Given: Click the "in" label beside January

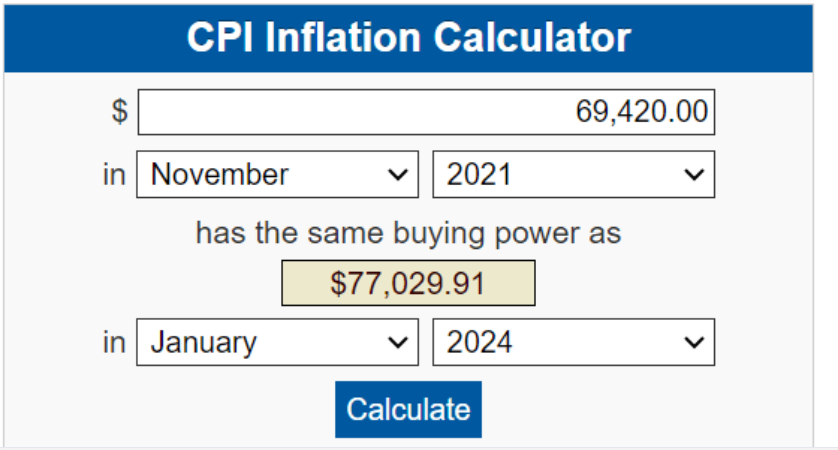Looking at the screenshot, I should pos(114,343).
